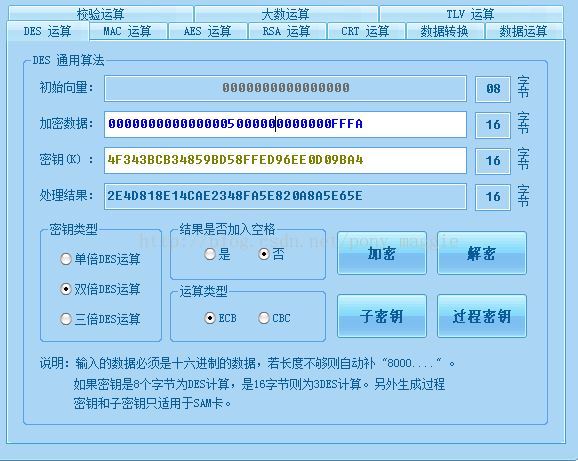
Task: Click the 密钥类型 group title
Action: [x=74, y=229]
